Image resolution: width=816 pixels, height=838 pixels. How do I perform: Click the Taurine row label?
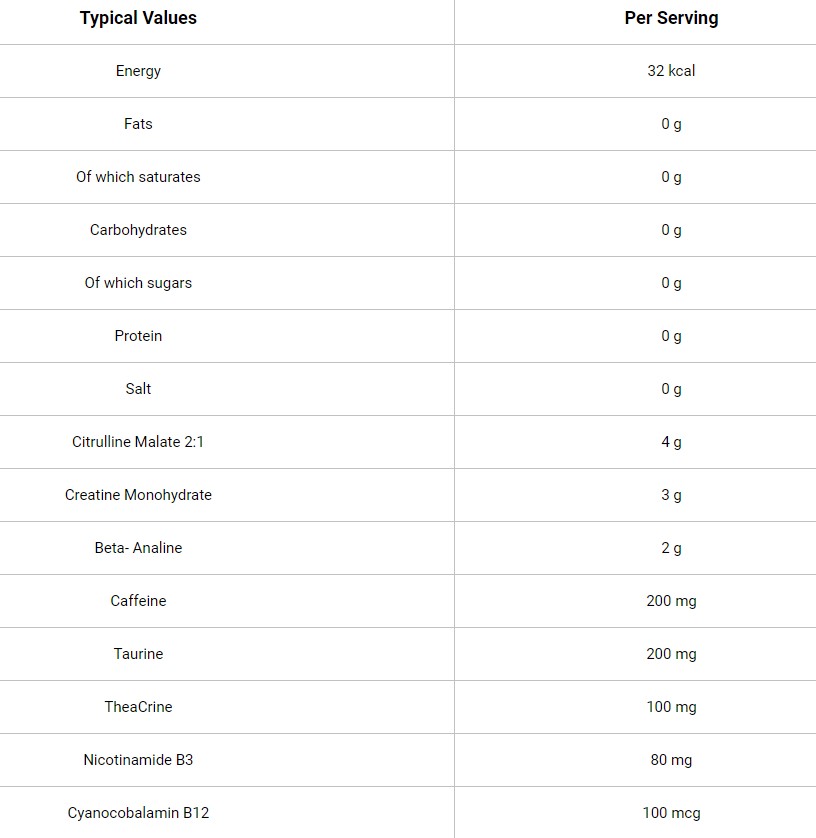pyautogui.click(x=138, y=653)
